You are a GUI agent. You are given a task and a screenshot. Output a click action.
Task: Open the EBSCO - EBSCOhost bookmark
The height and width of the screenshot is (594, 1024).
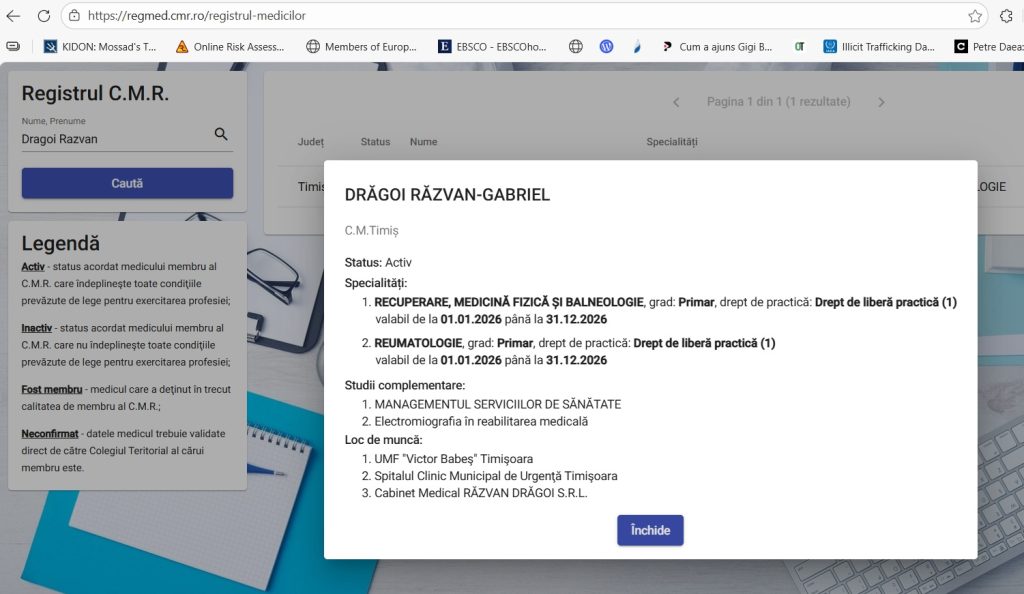point(492,46)
